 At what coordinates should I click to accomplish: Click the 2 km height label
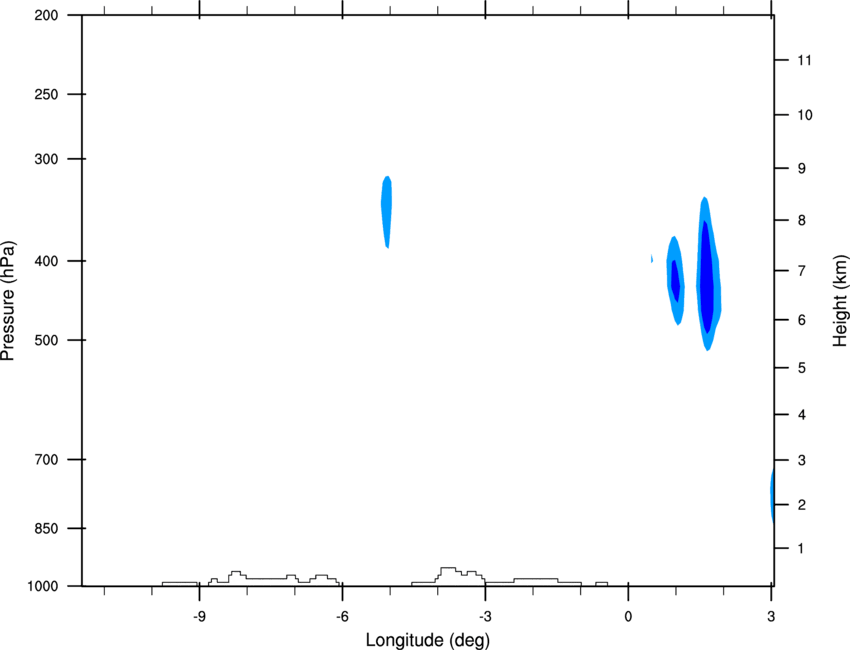pyautogui.click(x=801, y=505)
